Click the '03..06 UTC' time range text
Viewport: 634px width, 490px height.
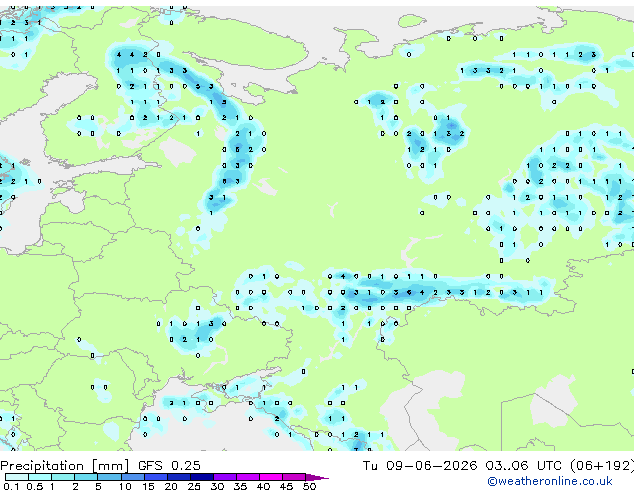[x=524, y=465]
